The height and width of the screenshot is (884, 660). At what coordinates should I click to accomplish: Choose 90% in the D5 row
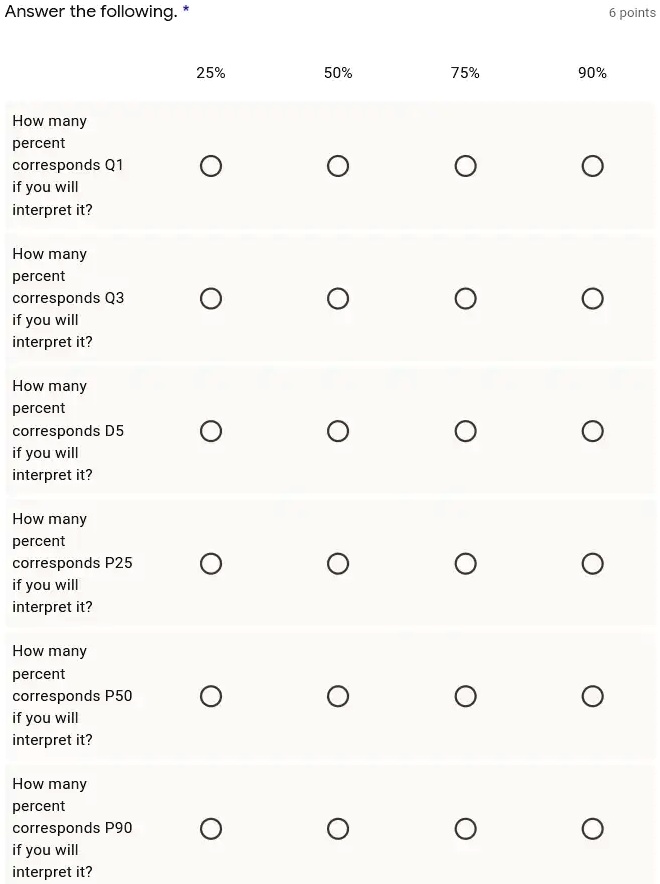[592, 431]
